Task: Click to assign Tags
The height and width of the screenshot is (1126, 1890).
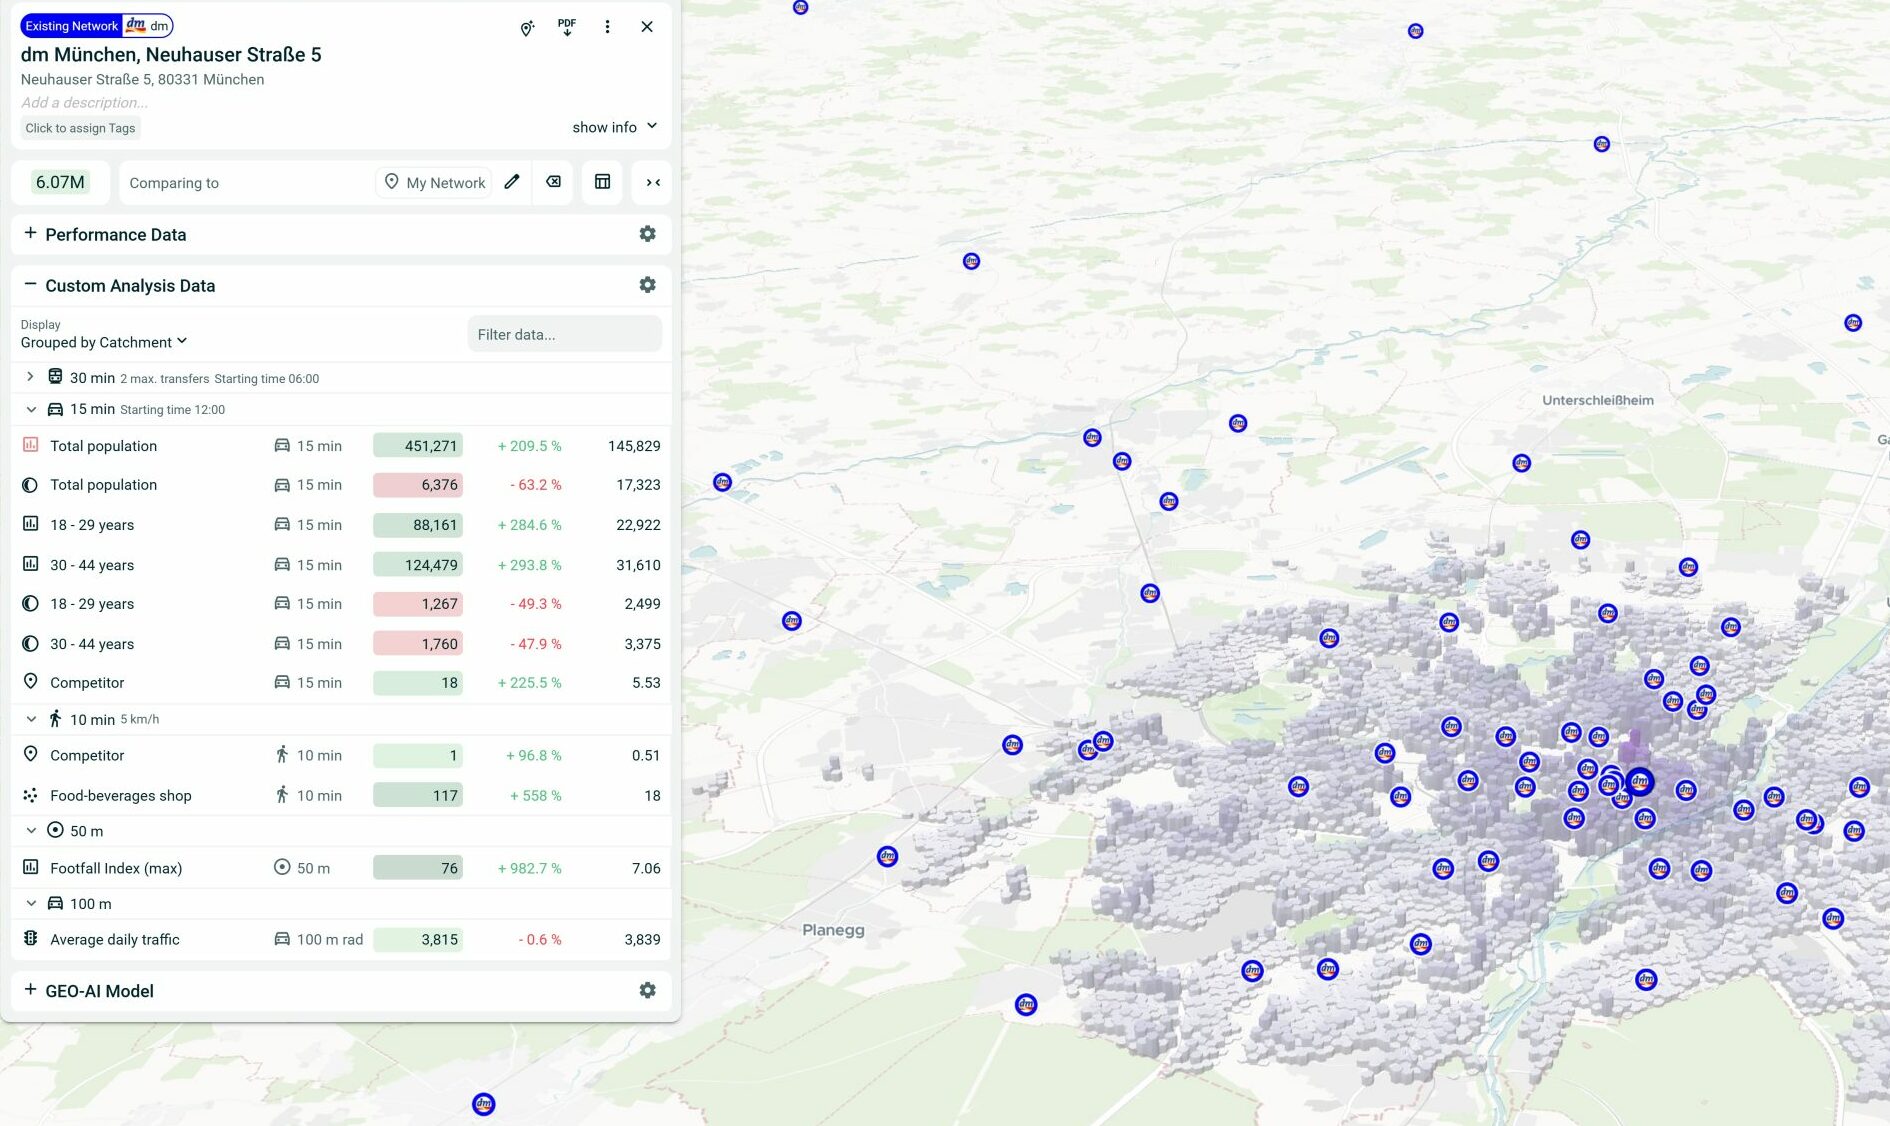Action: coord(80,128)
